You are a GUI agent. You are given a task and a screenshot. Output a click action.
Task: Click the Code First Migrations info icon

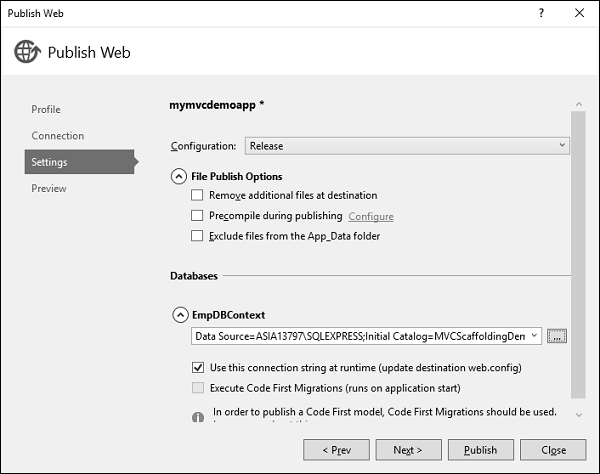point(197,412)
